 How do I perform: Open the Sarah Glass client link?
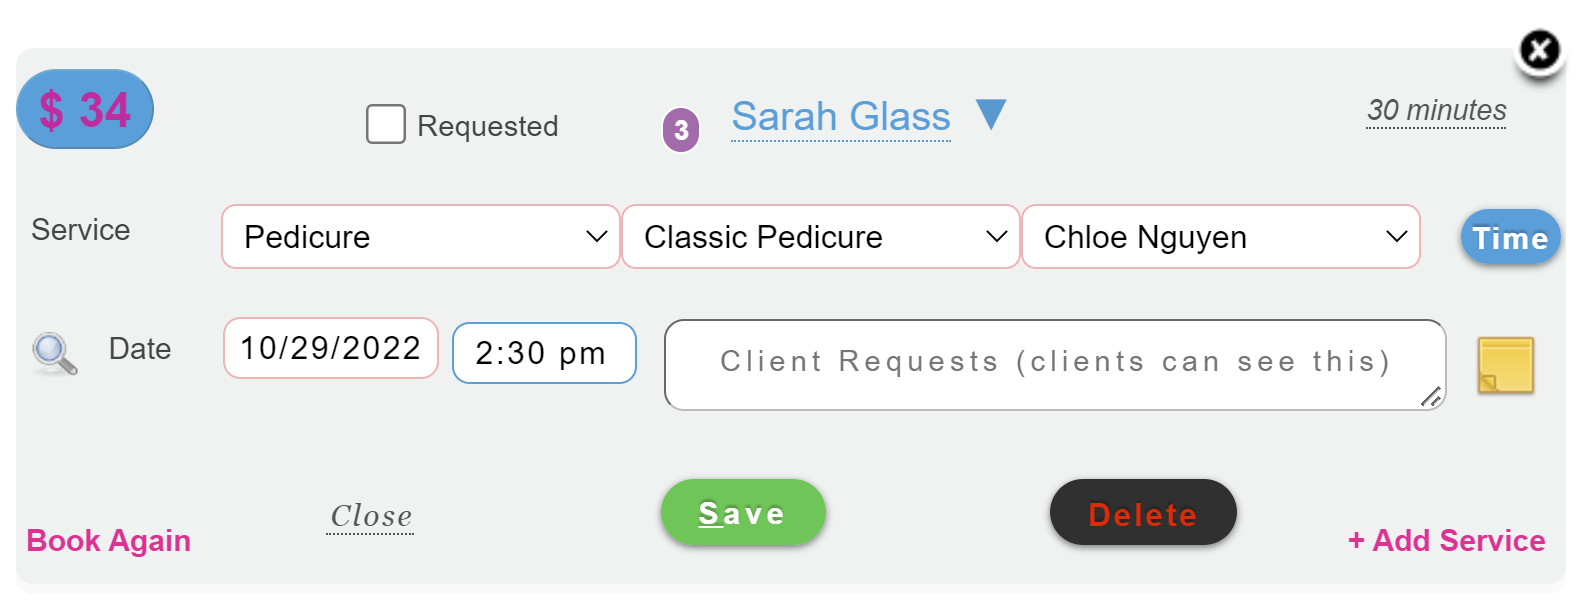[x=841, y=117]
